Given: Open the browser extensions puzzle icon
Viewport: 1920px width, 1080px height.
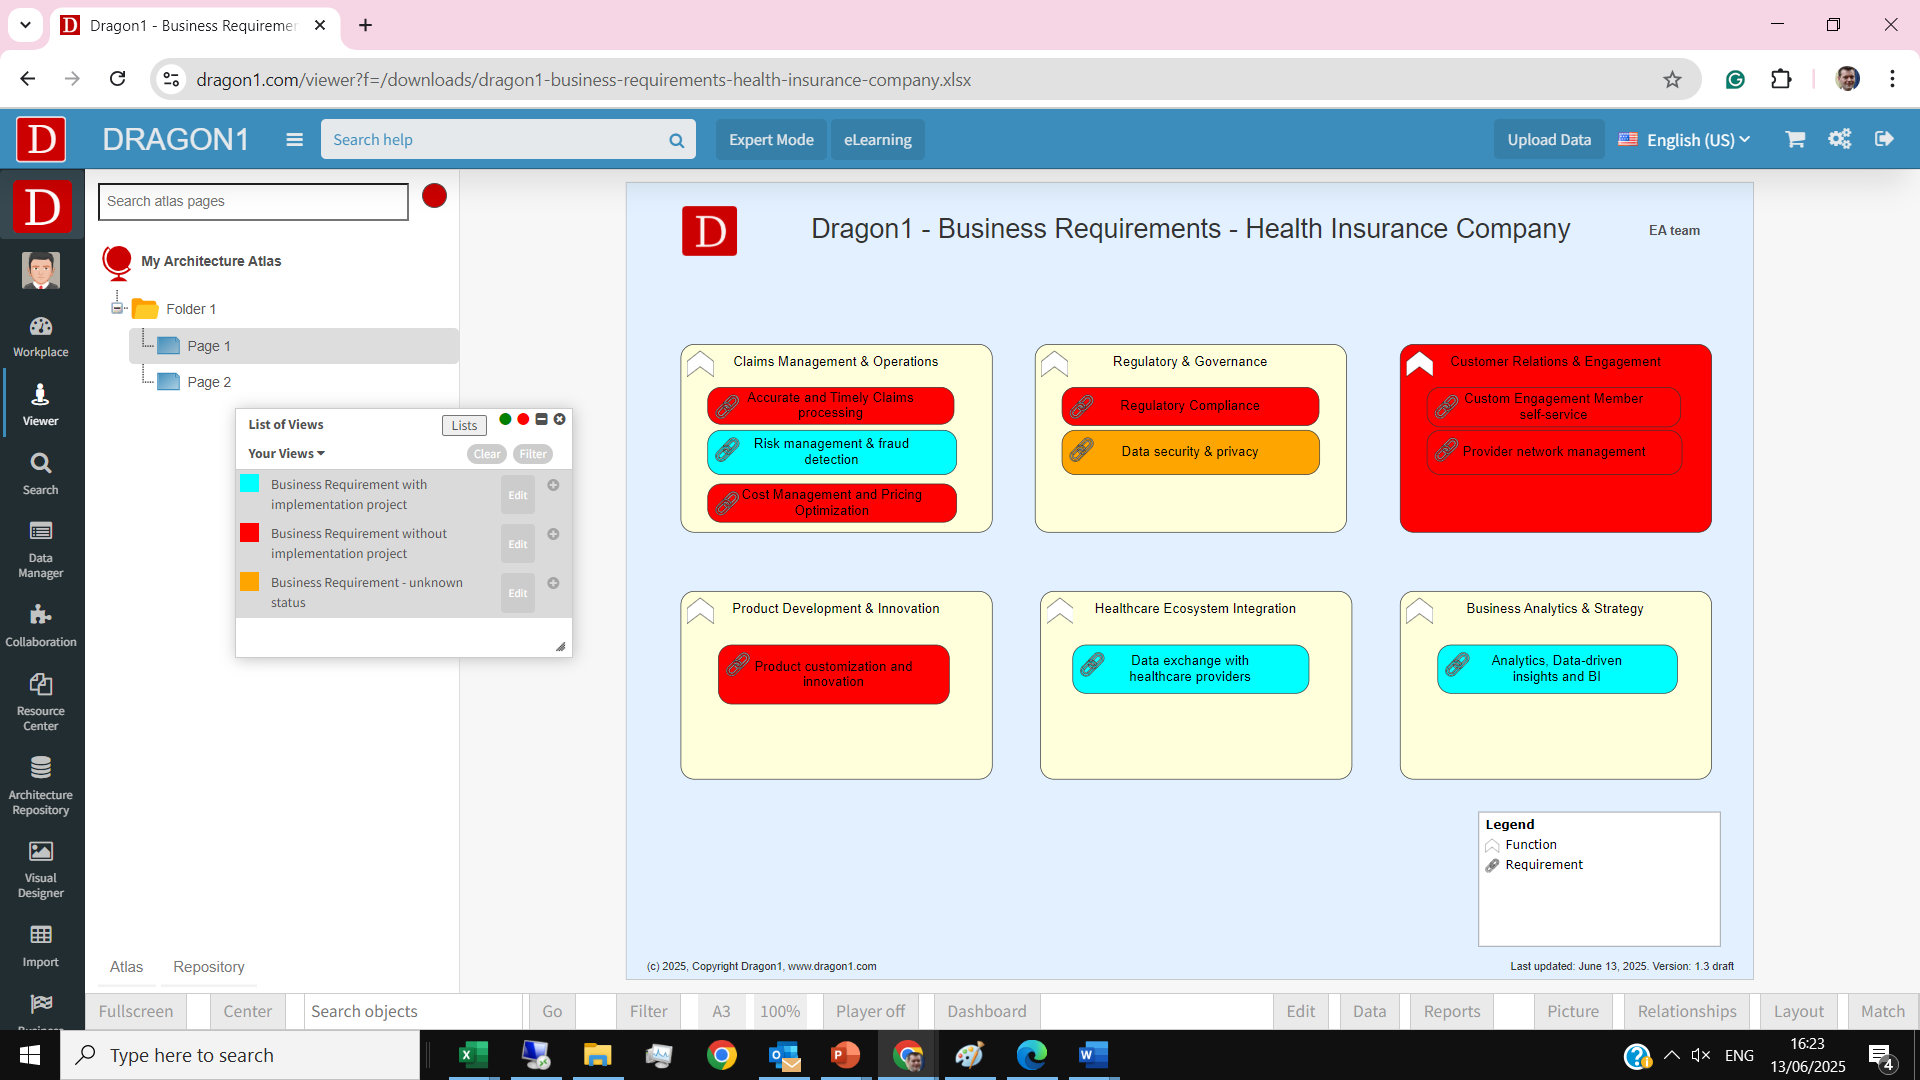Looking at the screenshot, I should 1781,80.
